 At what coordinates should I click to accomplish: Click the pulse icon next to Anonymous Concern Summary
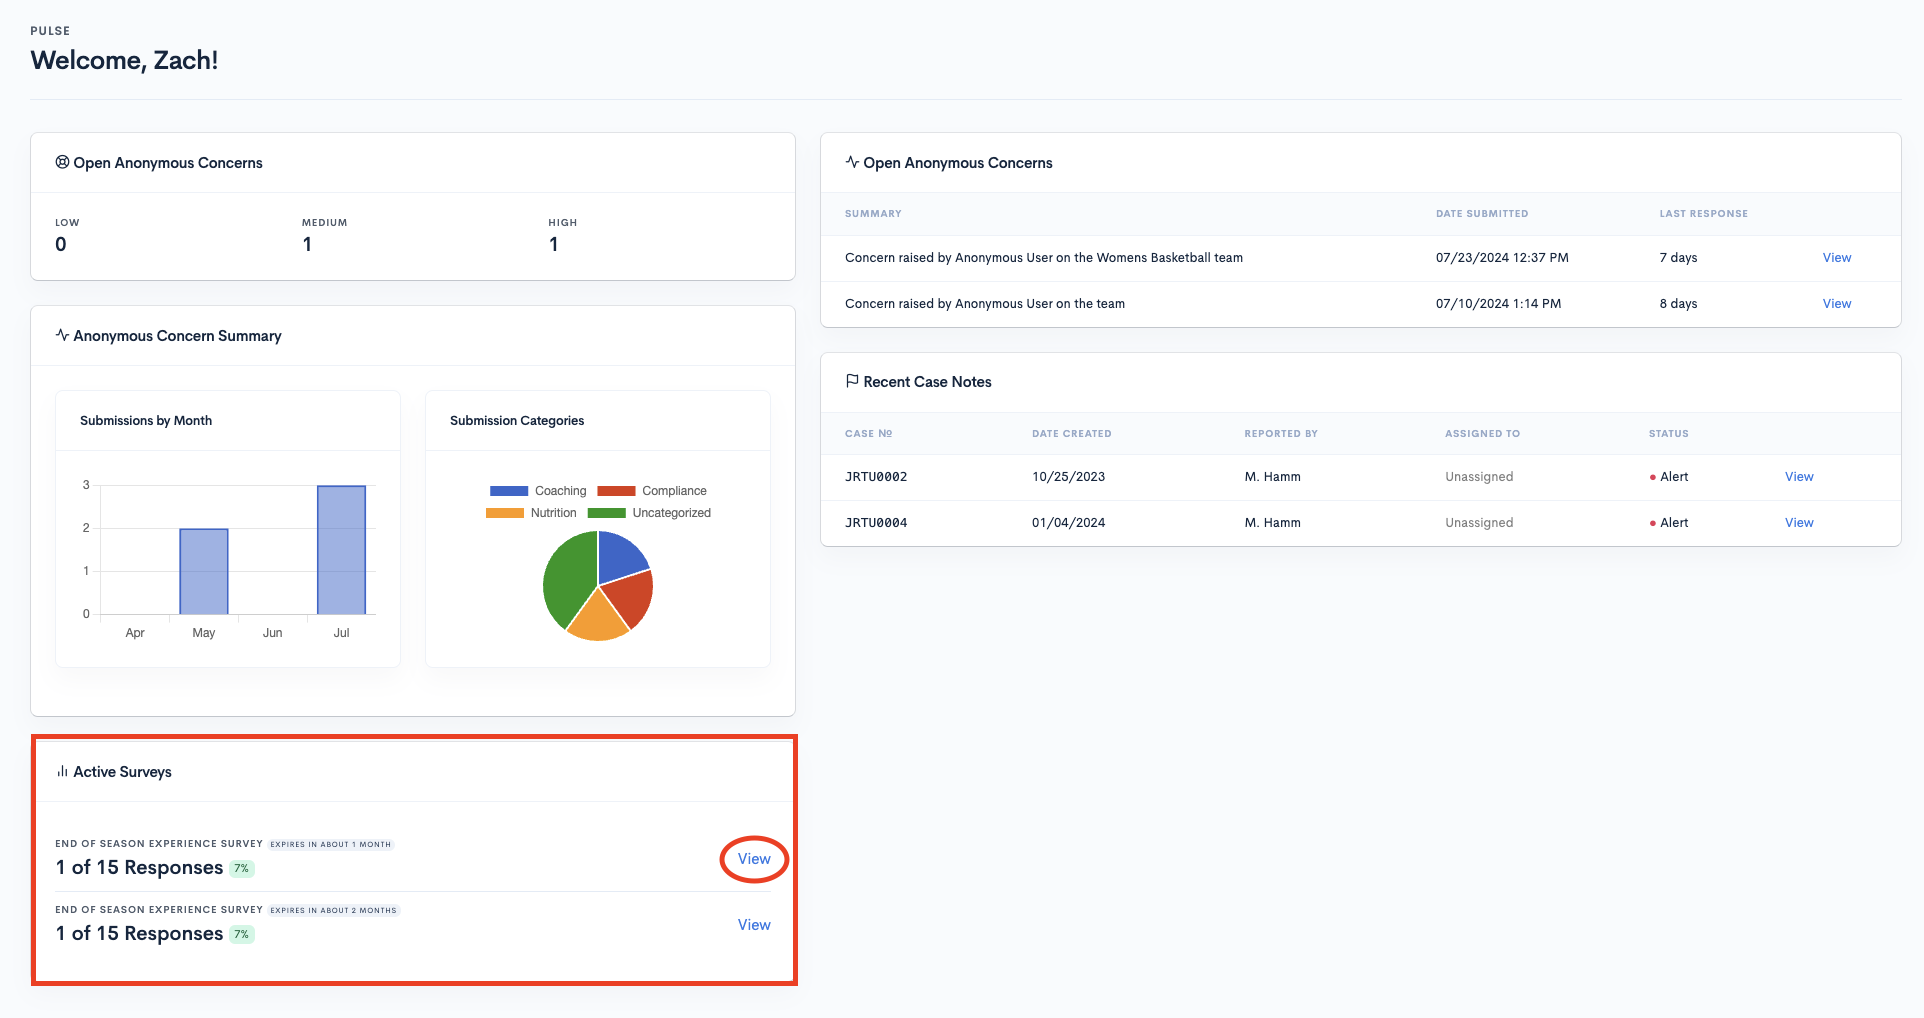point(62,335)
